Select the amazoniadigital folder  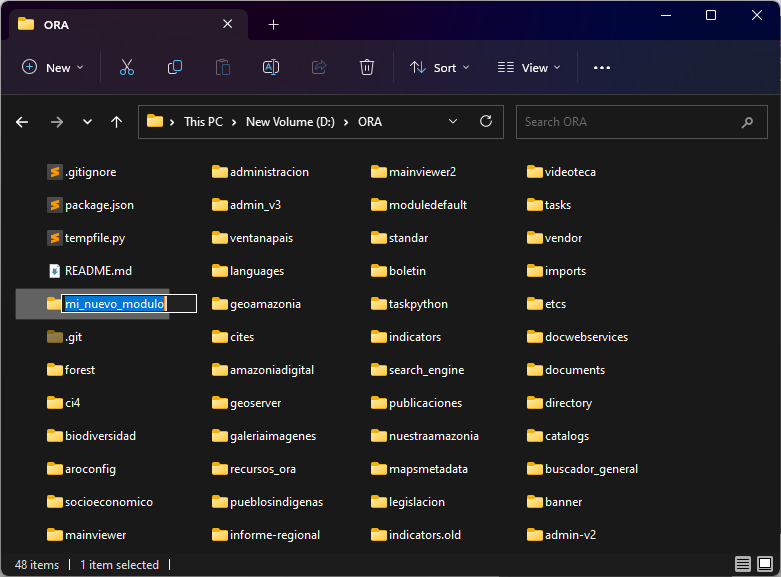point(263,370)
